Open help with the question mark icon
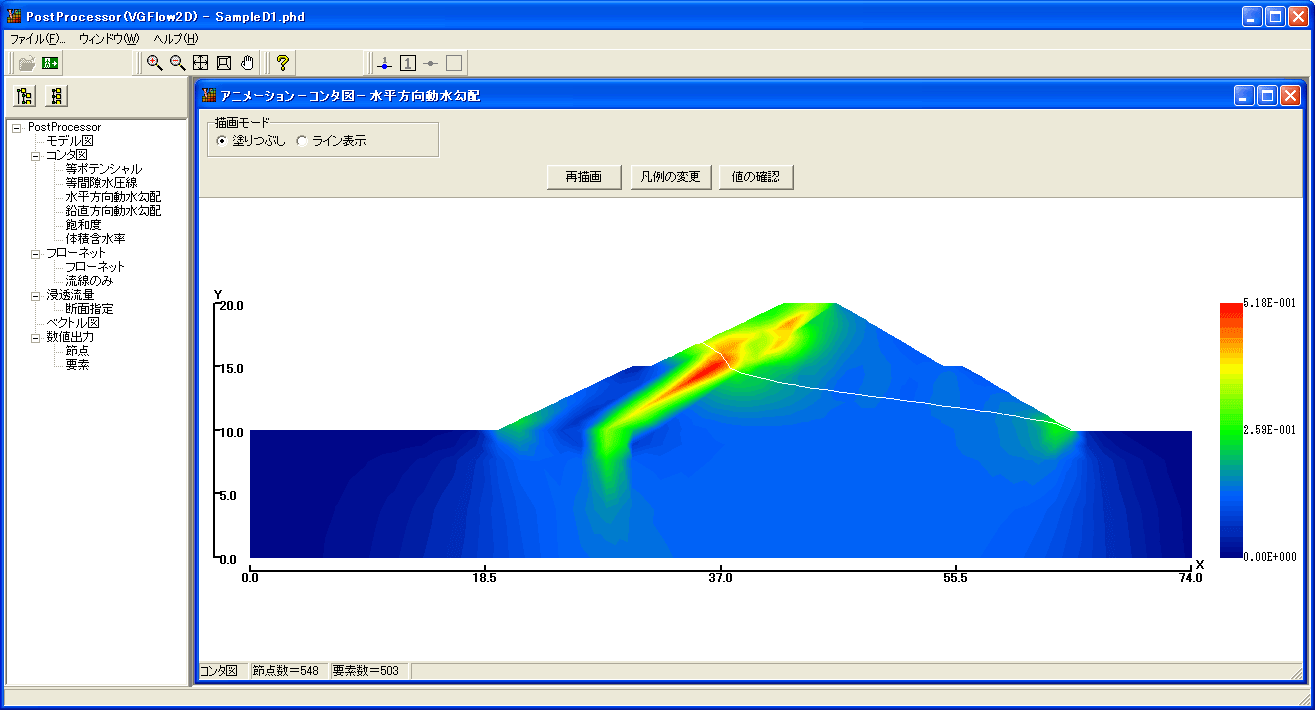 (283, 63)
